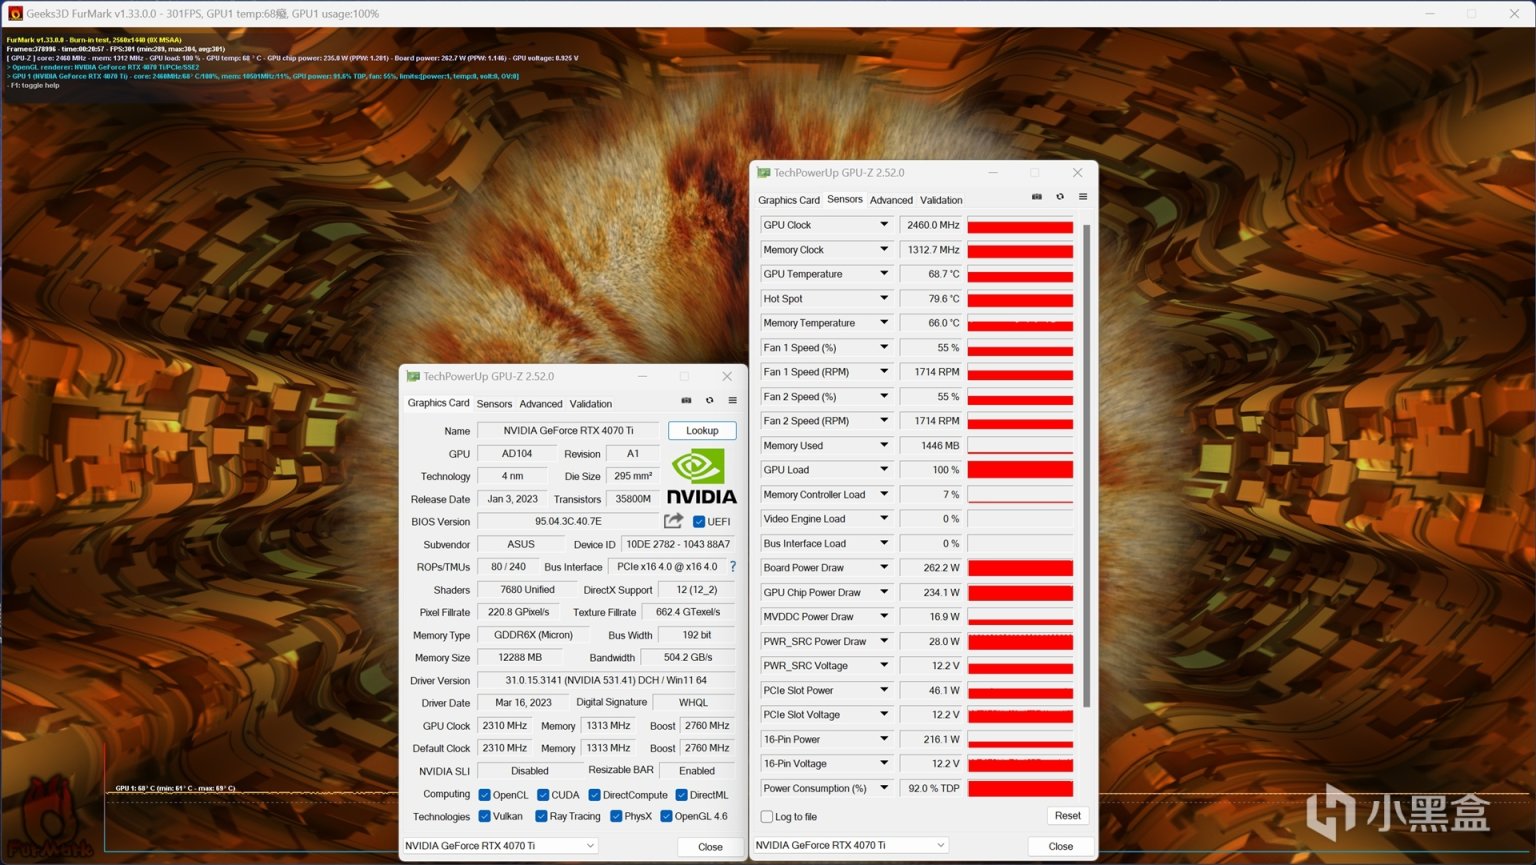Image resolution: width=1536 pixels, height=865 pixels.
Task: Toggle the UEFI checkbox
Action: (699, 521)
